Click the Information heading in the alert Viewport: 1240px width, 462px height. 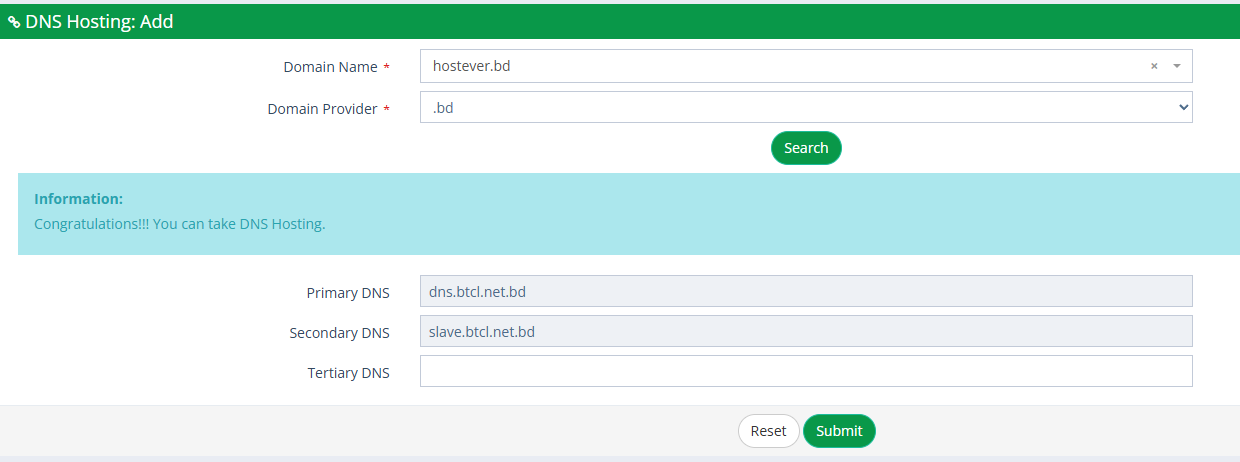[x=78, y=199]
